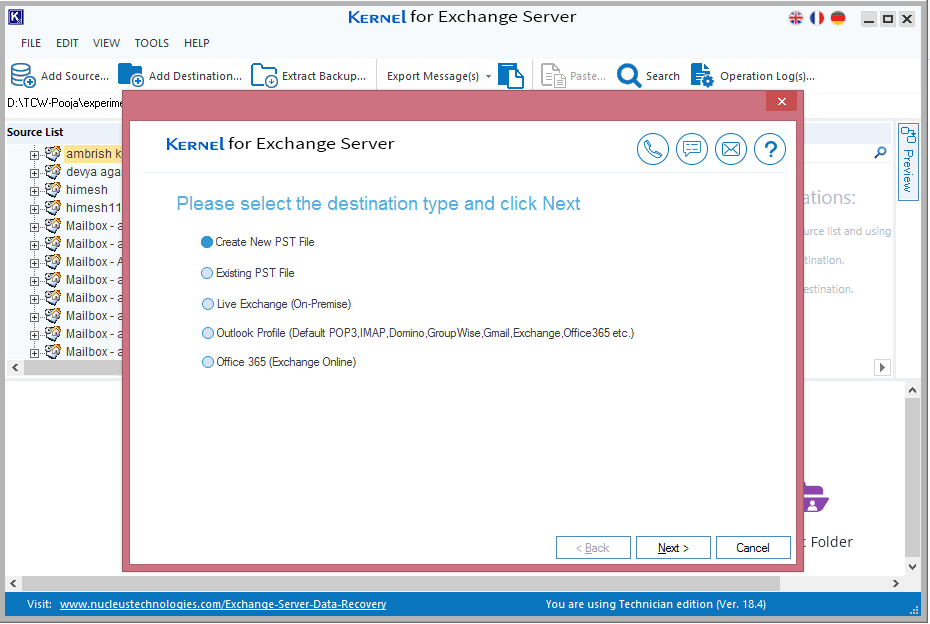
Task: Click vertical scrollbar up arrow
Action: tap(912, 390)
